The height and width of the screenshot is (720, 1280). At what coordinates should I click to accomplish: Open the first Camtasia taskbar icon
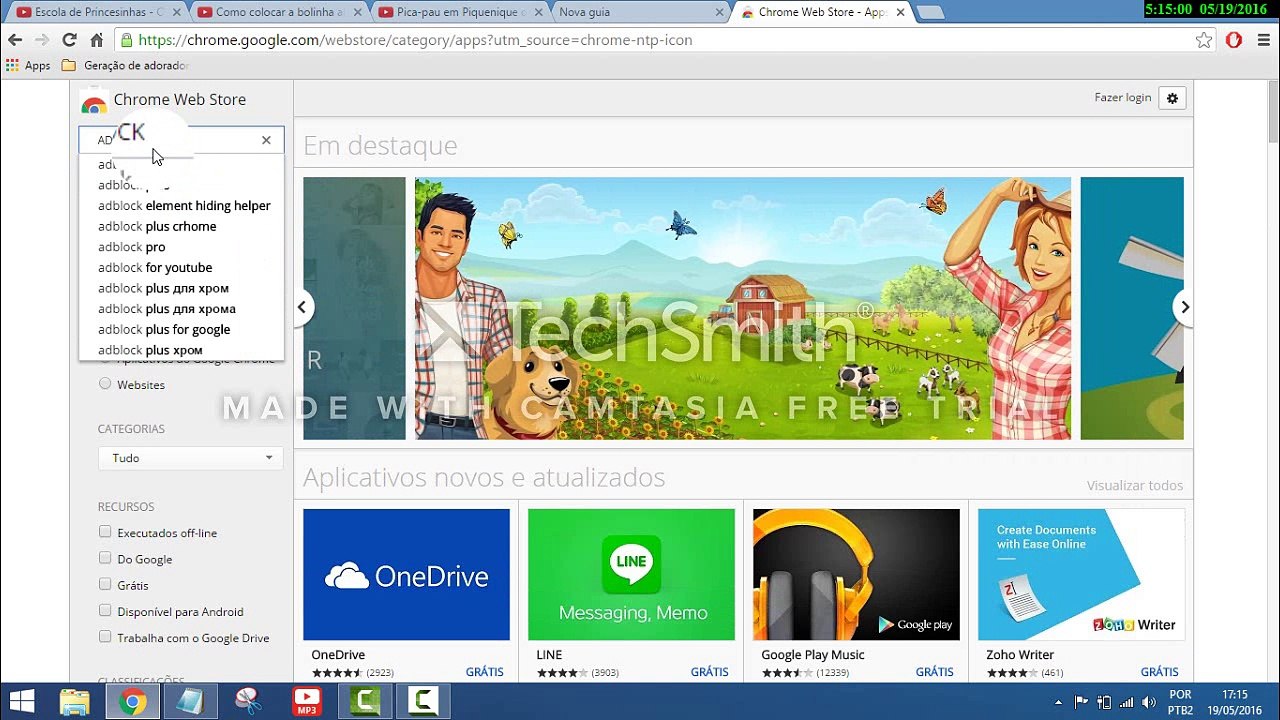click(365, 701)
